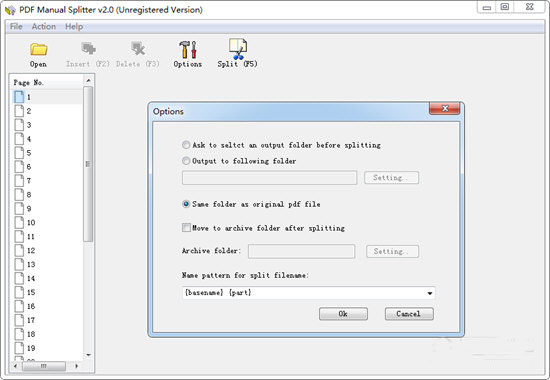The width and height of the screenshot is (550, 380).
Task: Select page 17 icon in the page list
Action: click(19, 320)
